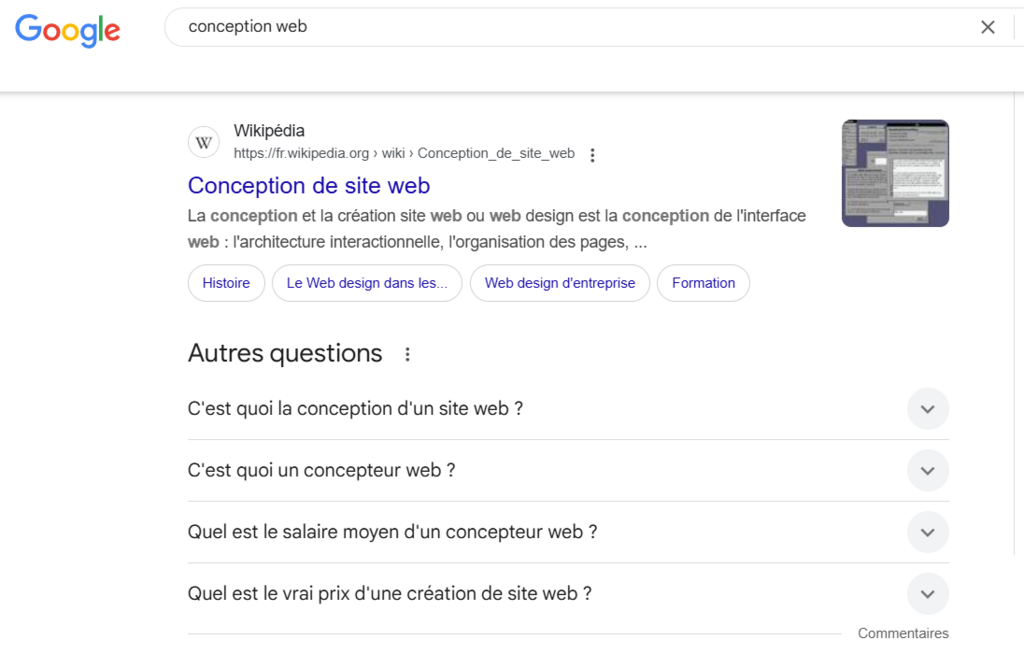The width and height of the screenshot is (1024, 654).
Task: Open the Wikipedia result thumbnail image
Action: (x=894, y=172)
